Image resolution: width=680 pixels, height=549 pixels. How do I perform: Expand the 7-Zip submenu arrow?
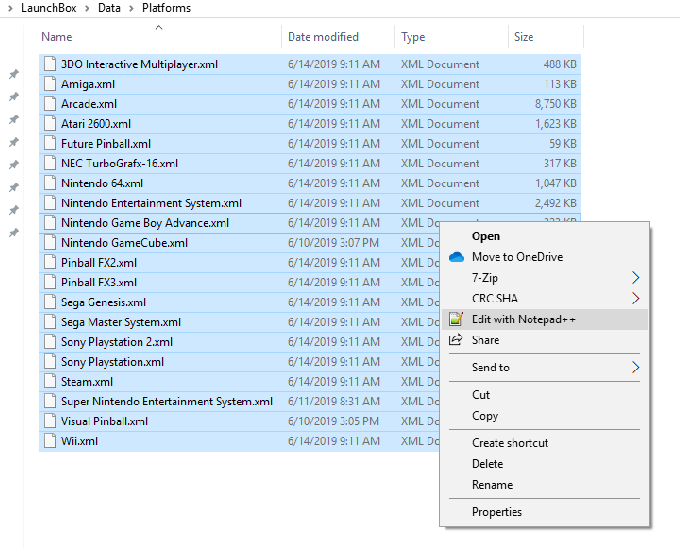(x=635, y=278)
